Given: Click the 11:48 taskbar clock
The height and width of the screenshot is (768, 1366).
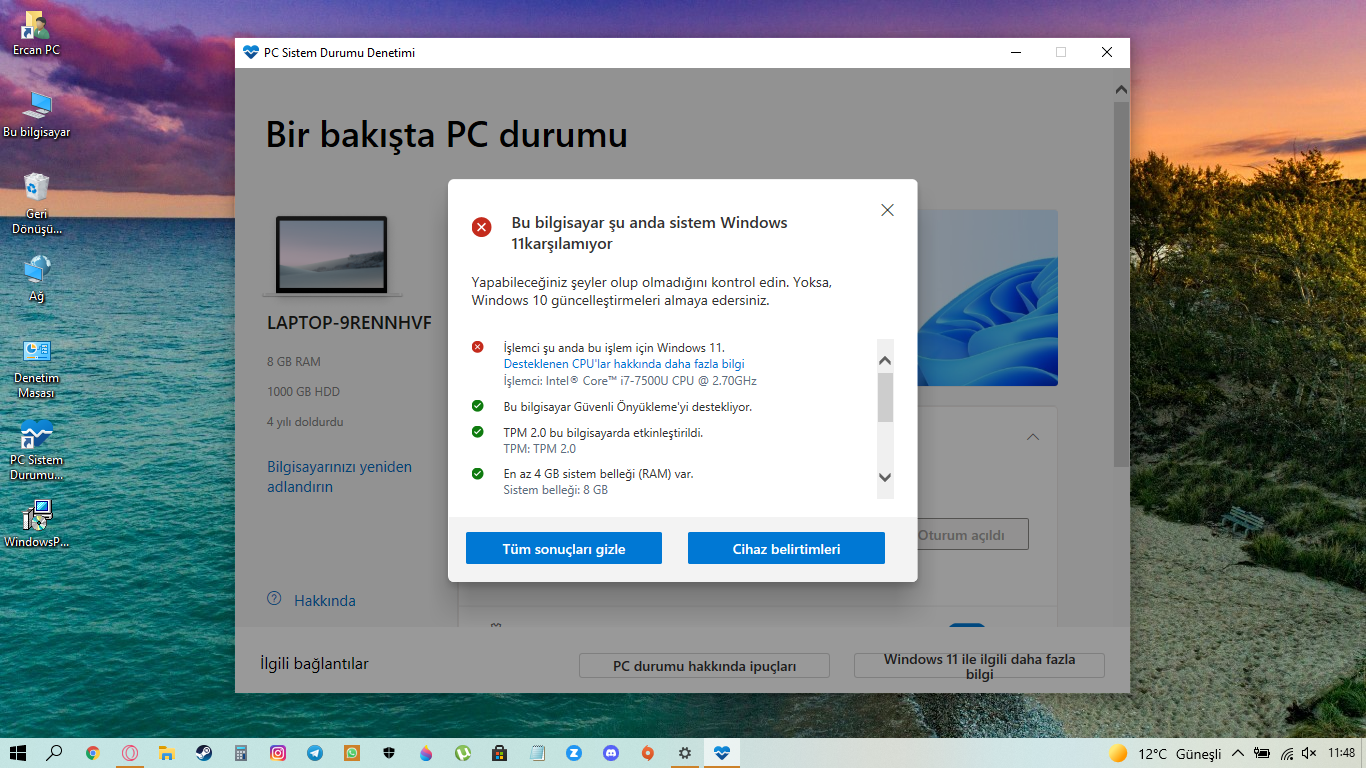Looking at the screenshot, I should 1342,753.
